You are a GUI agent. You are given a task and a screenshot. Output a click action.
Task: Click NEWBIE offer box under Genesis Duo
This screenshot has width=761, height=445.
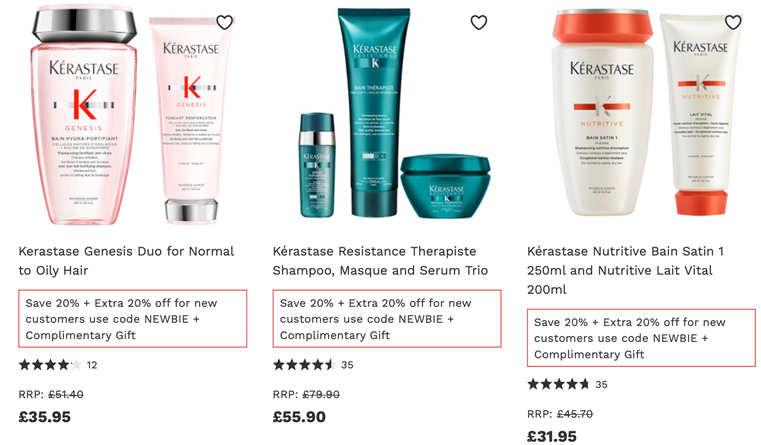132,319
